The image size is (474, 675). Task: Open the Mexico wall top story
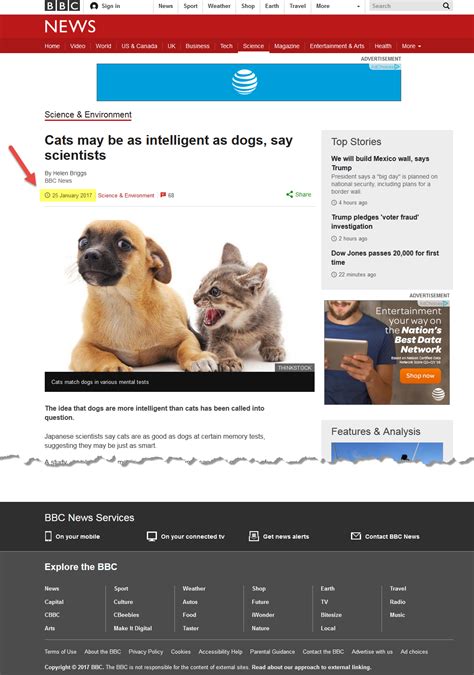click(x=380, y=163)
